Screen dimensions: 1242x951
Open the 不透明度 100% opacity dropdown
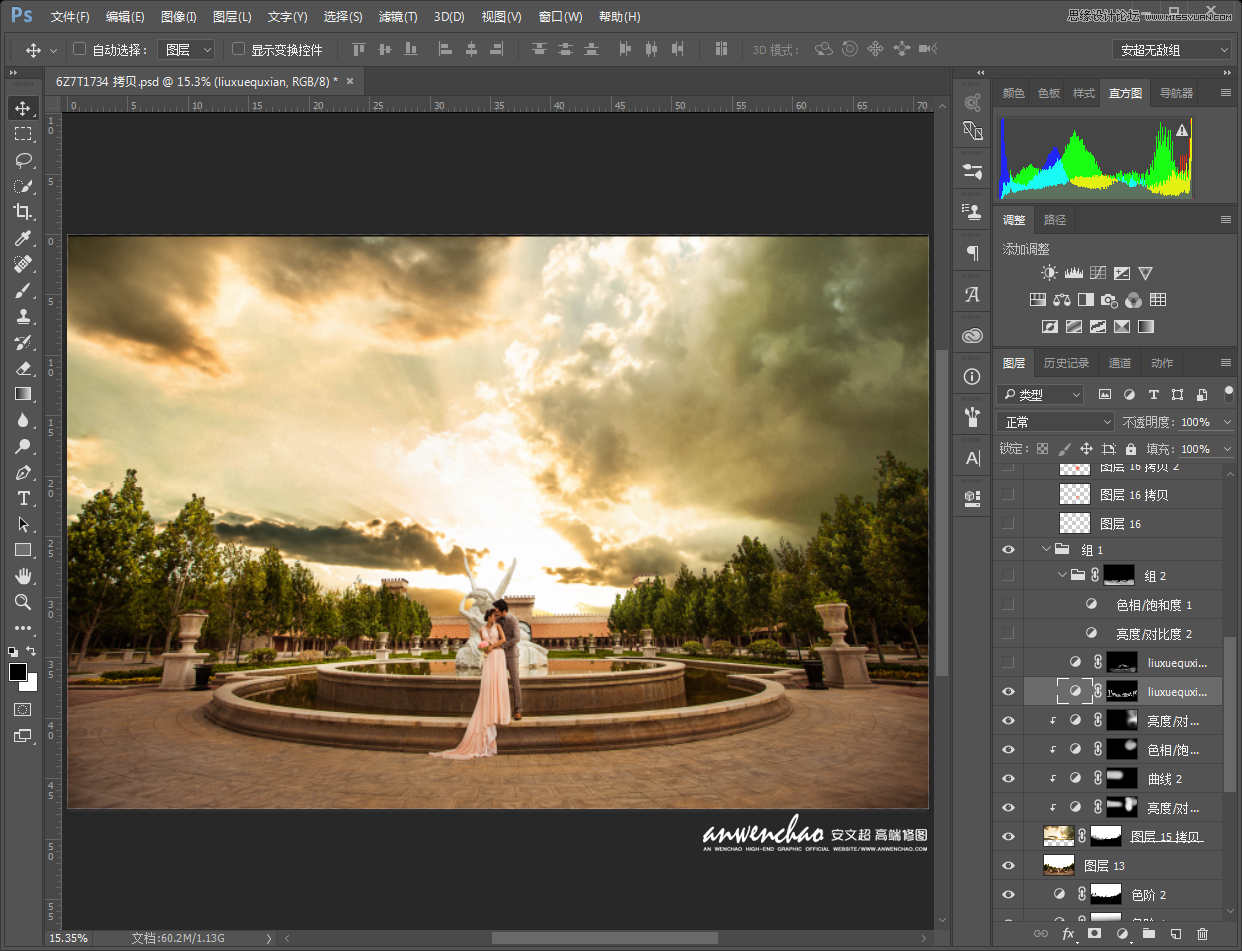point(1227,422)
